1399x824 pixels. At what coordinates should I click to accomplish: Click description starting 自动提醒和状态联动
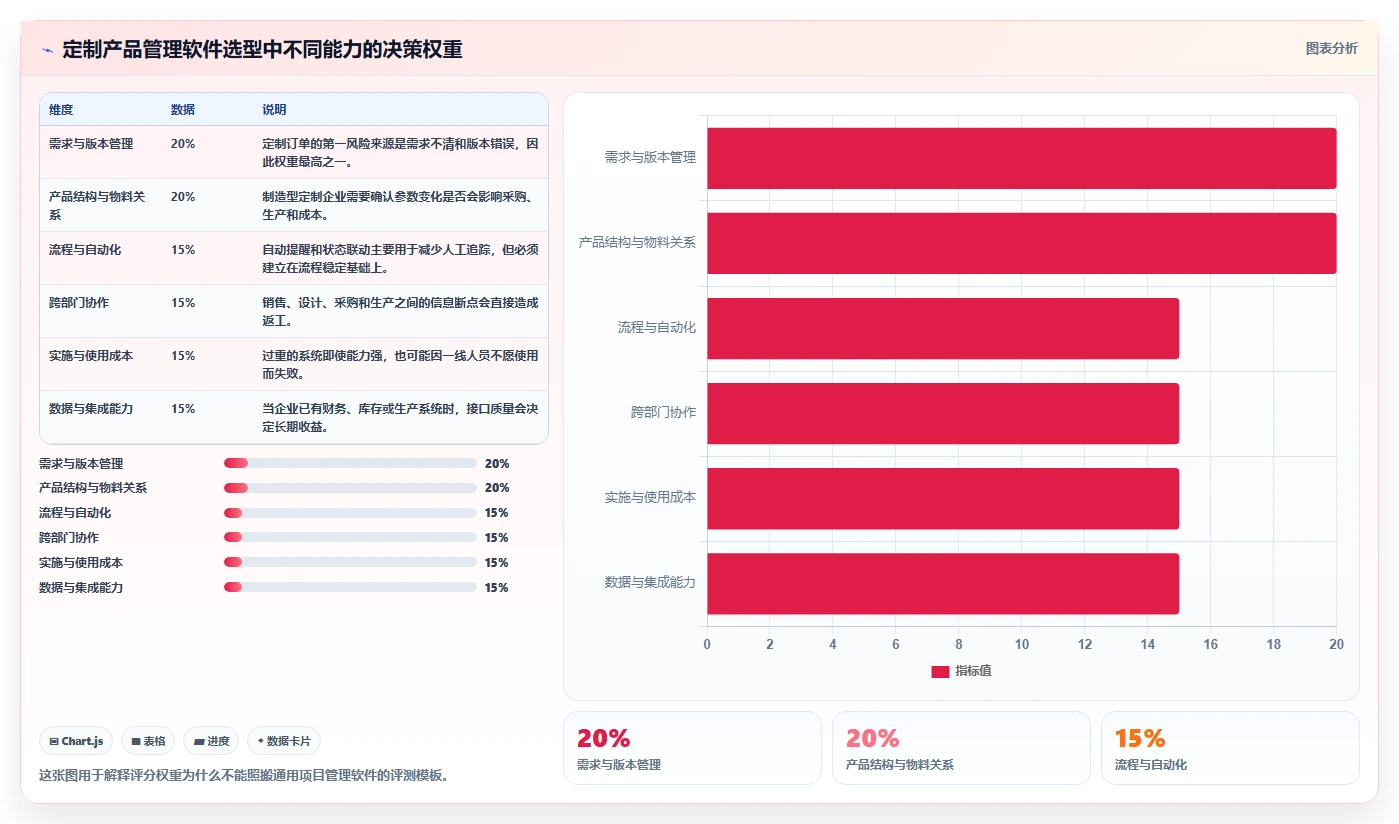pos(400,258)
